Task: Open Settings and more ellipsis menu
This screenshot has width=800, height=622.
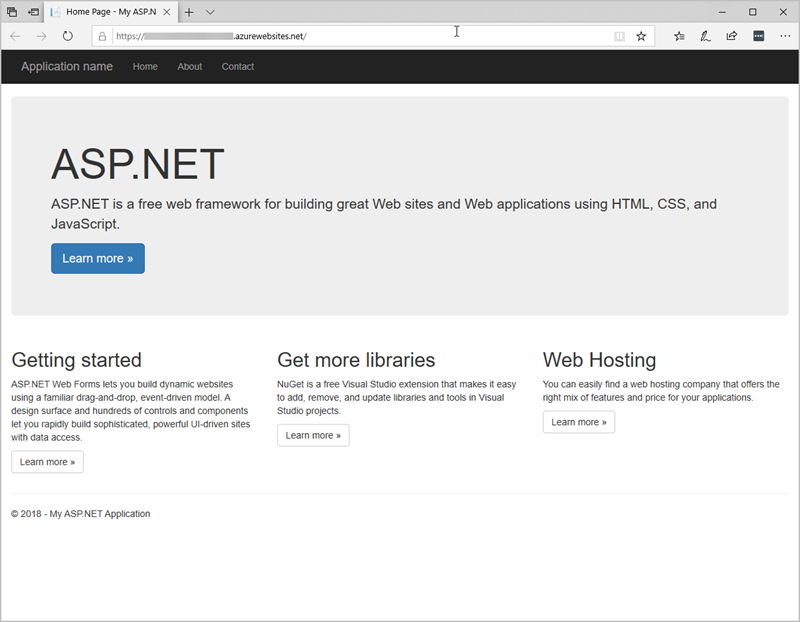Action: 785,36
